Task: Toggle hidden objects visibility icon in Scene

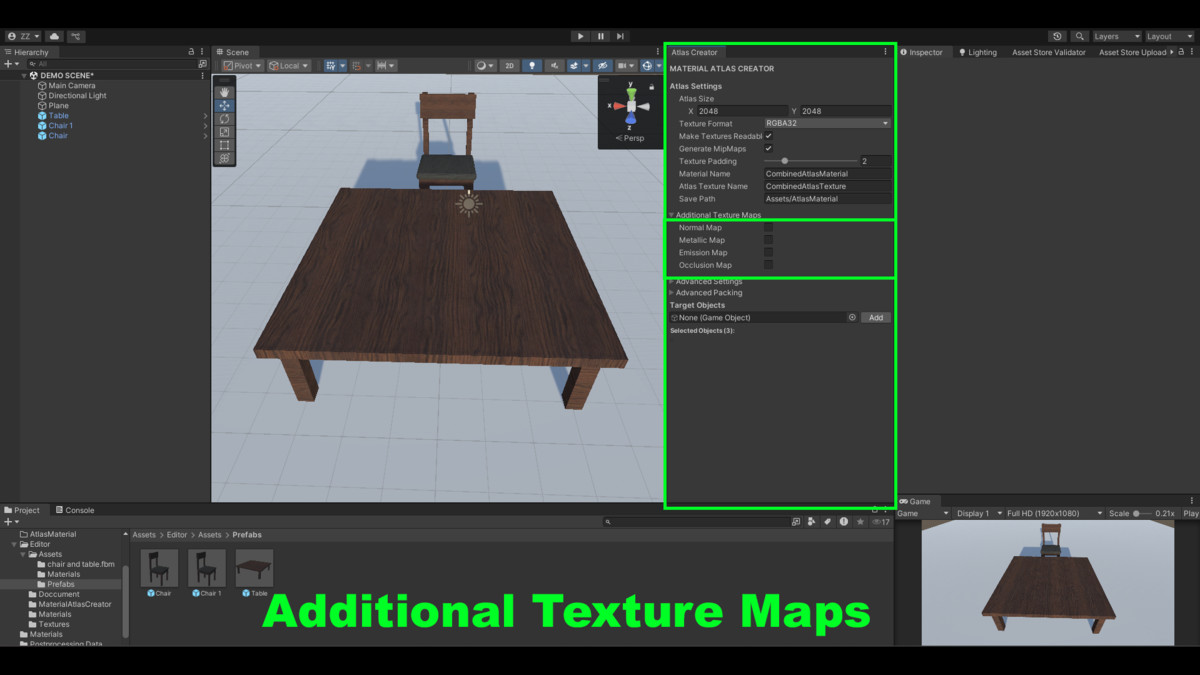Action: click(602, 66)
